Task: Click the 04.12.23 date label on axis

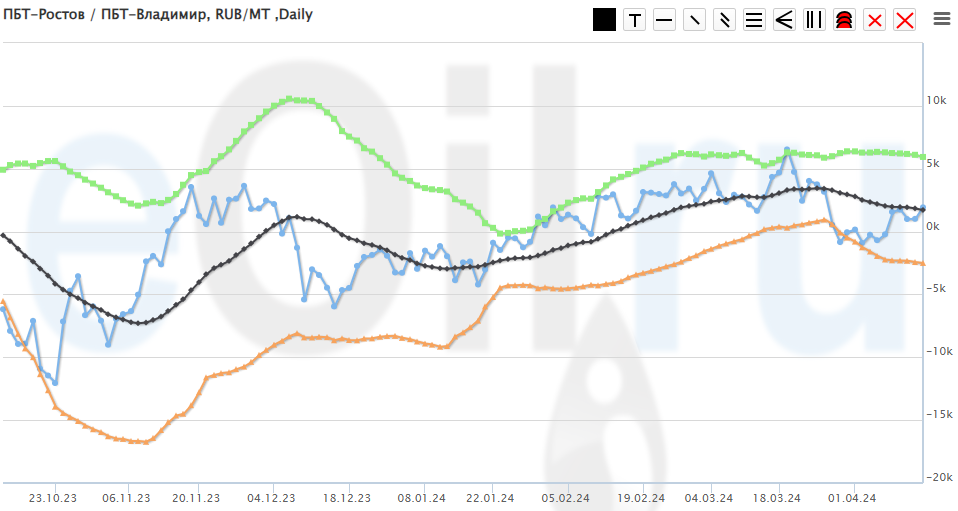Action: click(271, 497)
